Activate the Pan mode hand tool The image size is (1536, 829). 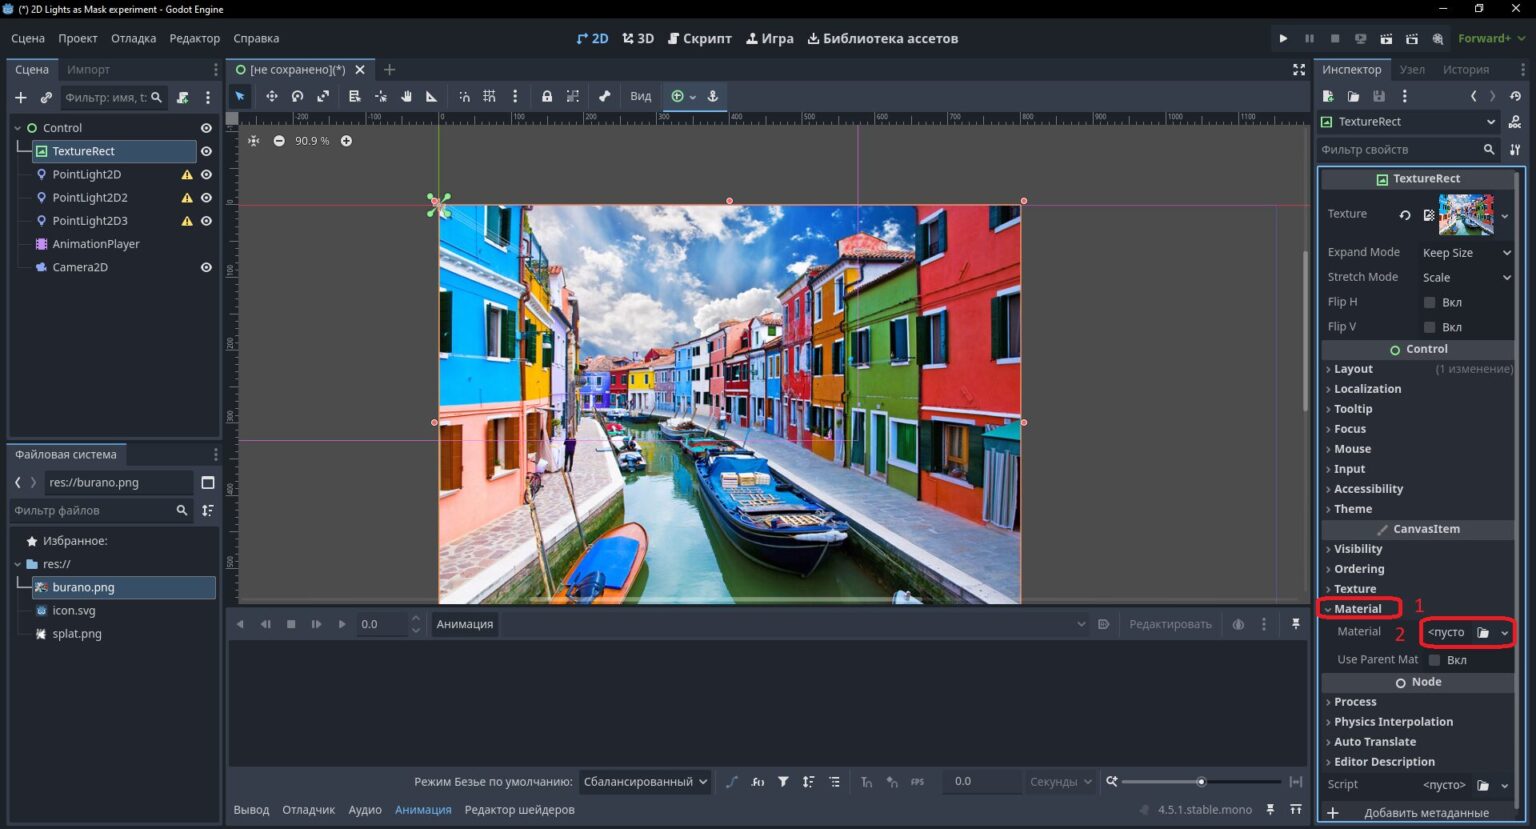[406, 96]
